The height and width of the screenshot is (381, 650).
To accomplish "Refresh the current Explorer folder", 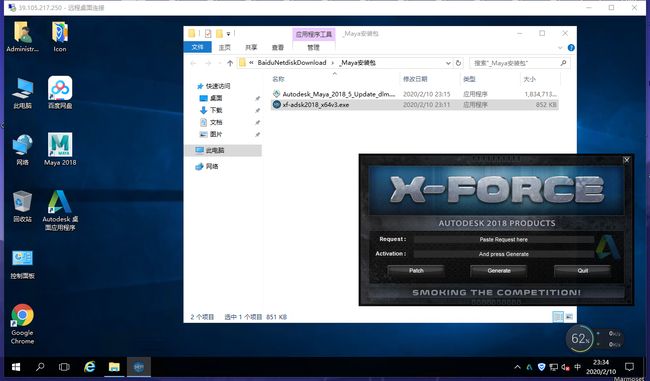I will (x=458, y=63).
